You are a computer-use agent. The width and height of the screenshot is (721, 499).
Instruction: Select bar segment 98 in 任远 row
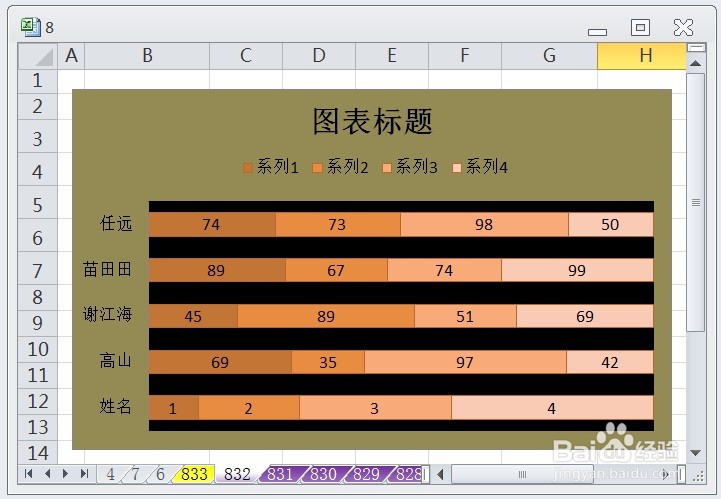pos(484,224)
